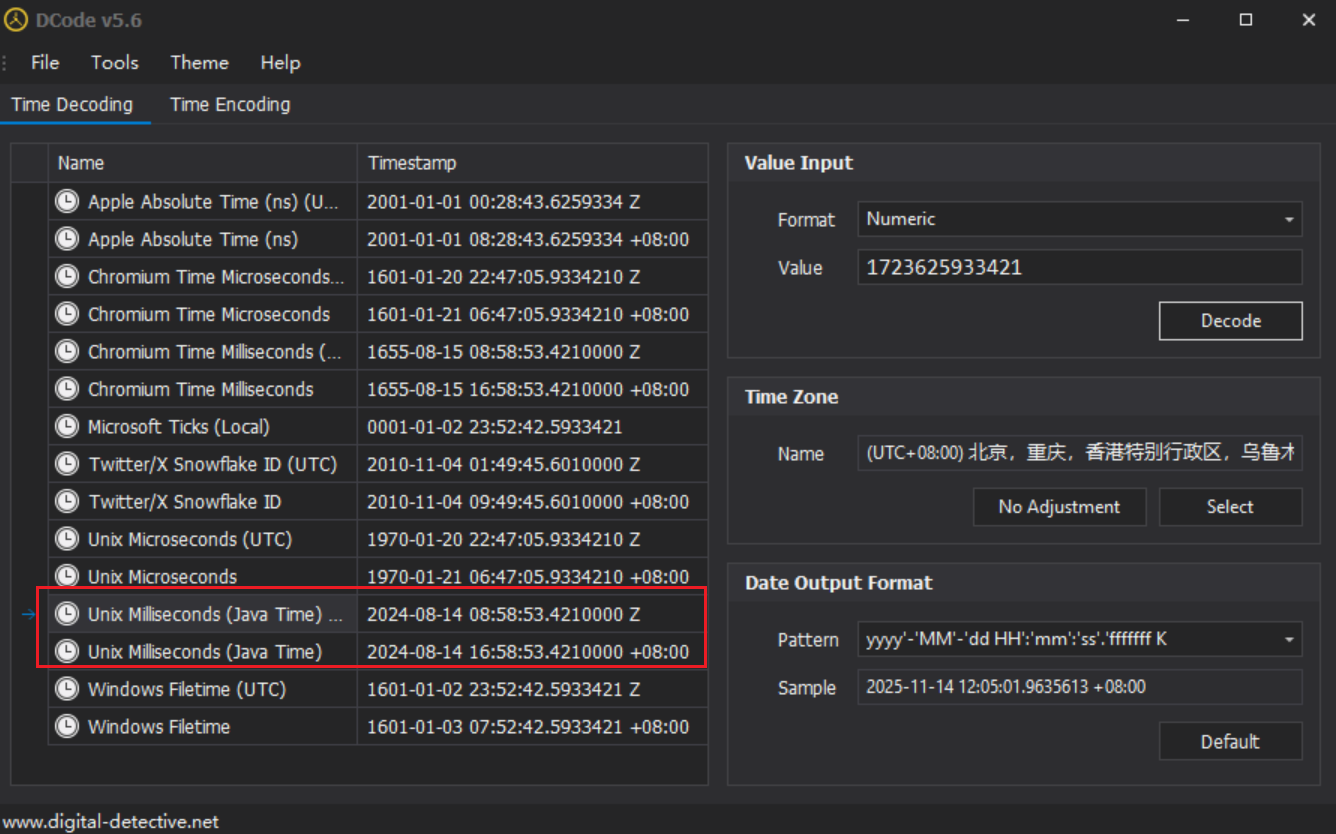
Task: Open the Theme menu
Action: coord(199,62)
